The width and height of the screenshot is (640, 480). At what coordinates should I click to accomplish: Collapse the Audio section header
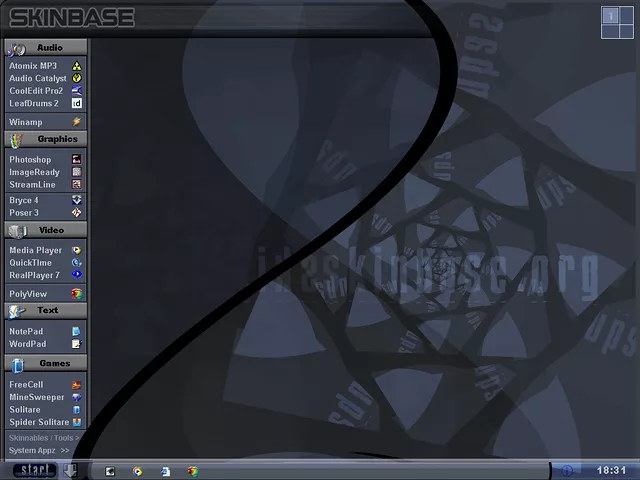(x=46, y=48)
